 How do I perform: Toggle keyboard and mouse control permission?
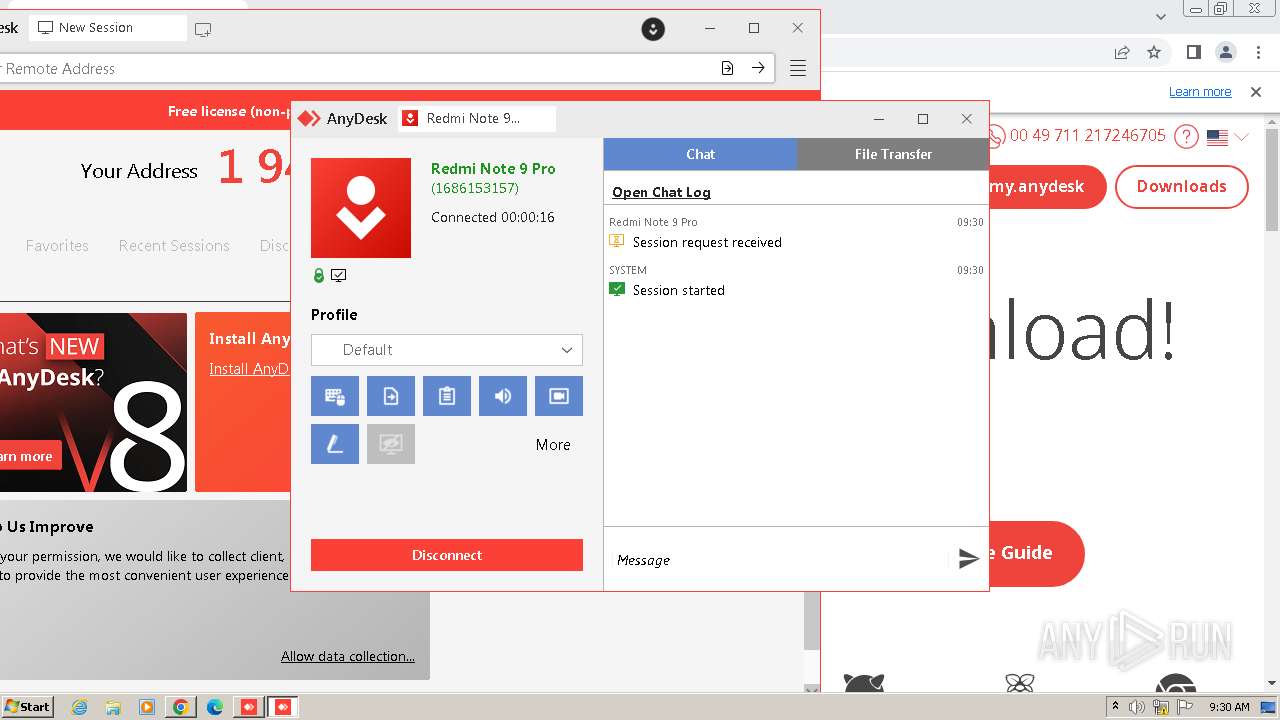(x=335, y=396)
